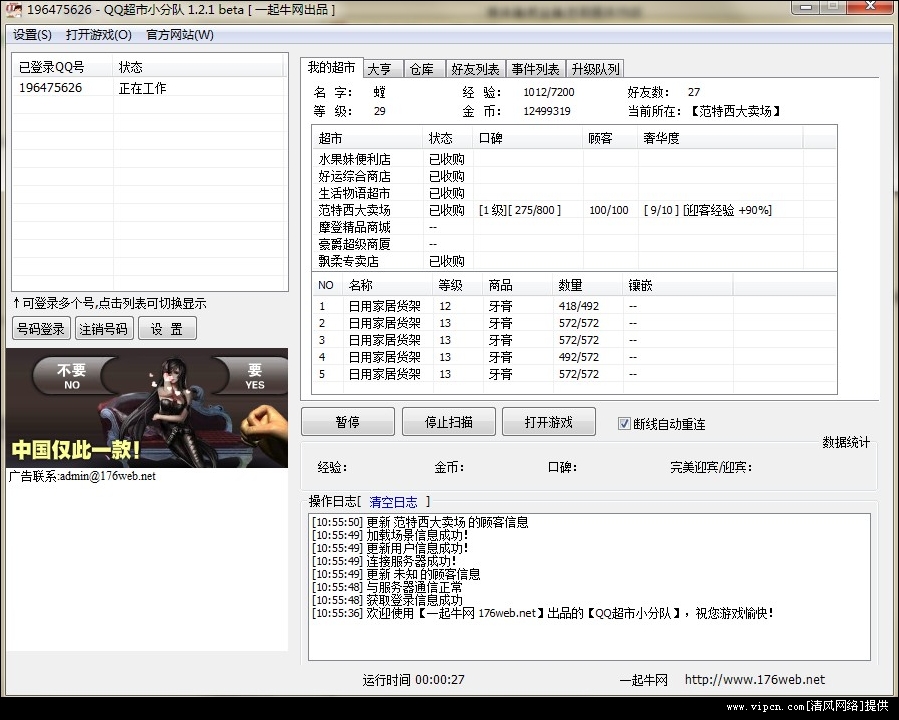Select the 范特西大卖场 row in supermarket table
The height and width of the screenshot is (720, 899).
coord(573,210)
